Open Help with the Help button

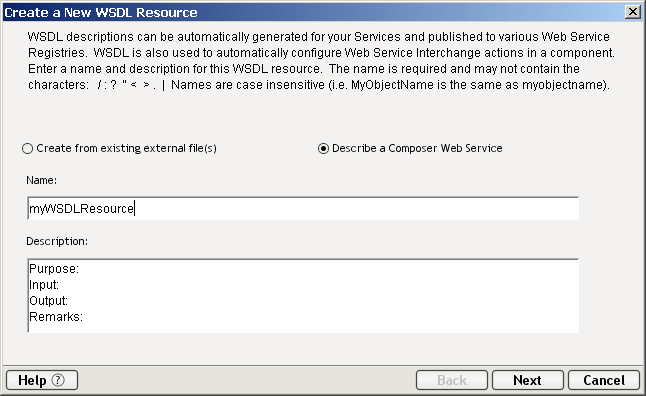42,380
